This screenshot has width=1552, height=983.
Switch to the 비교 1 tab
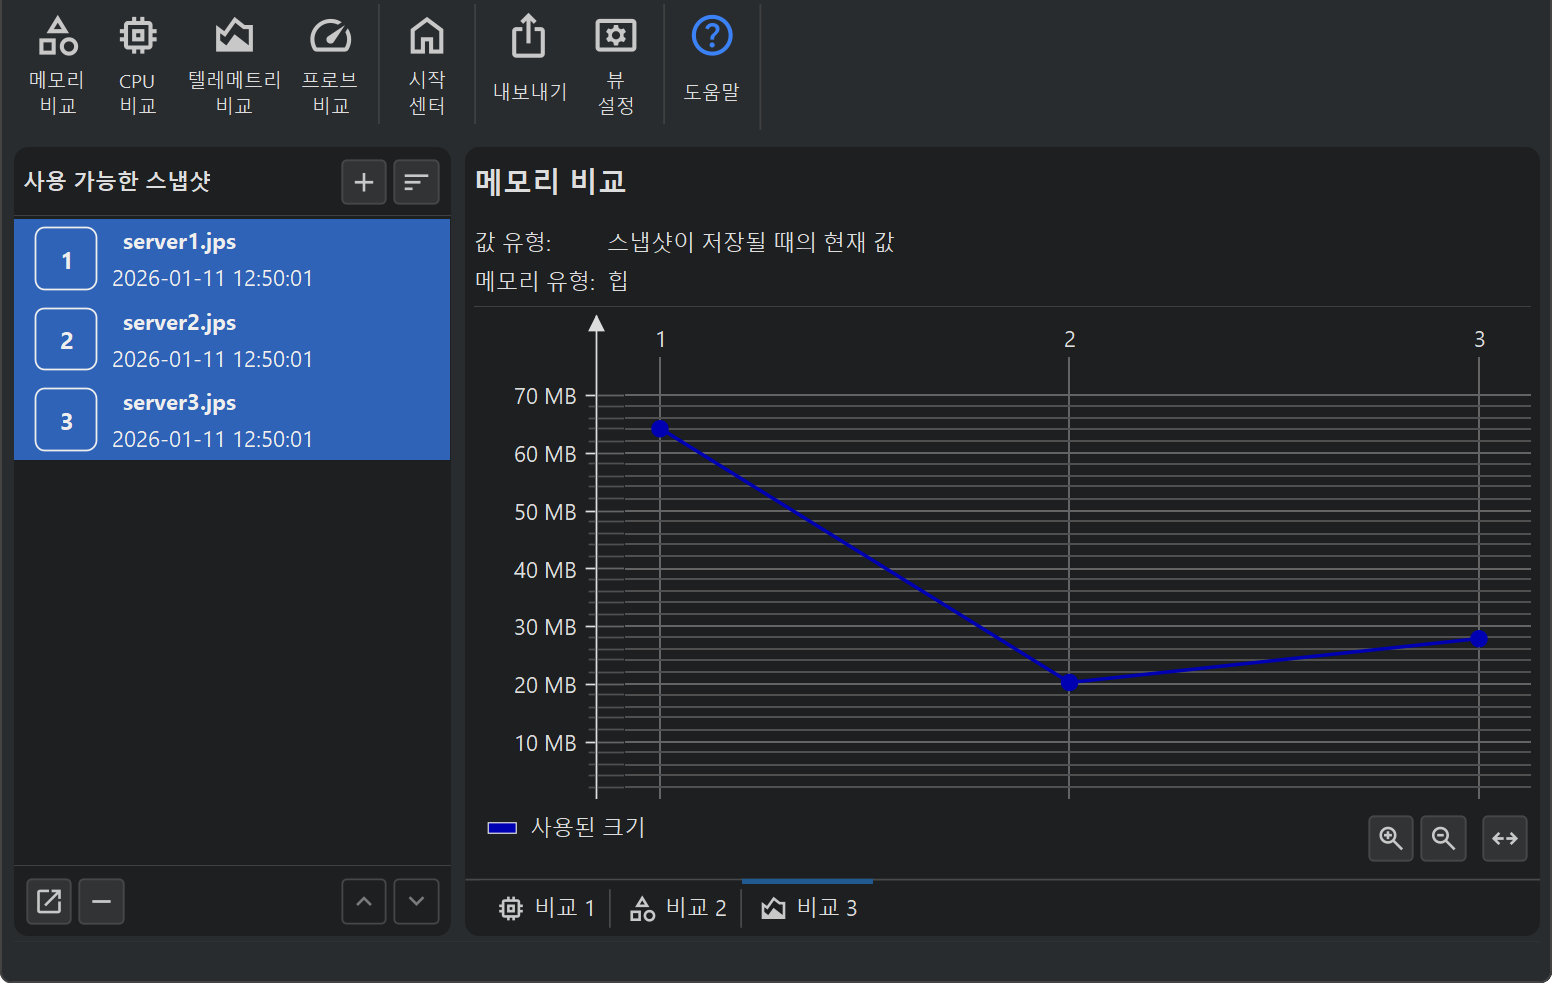[x=547, y=908]
